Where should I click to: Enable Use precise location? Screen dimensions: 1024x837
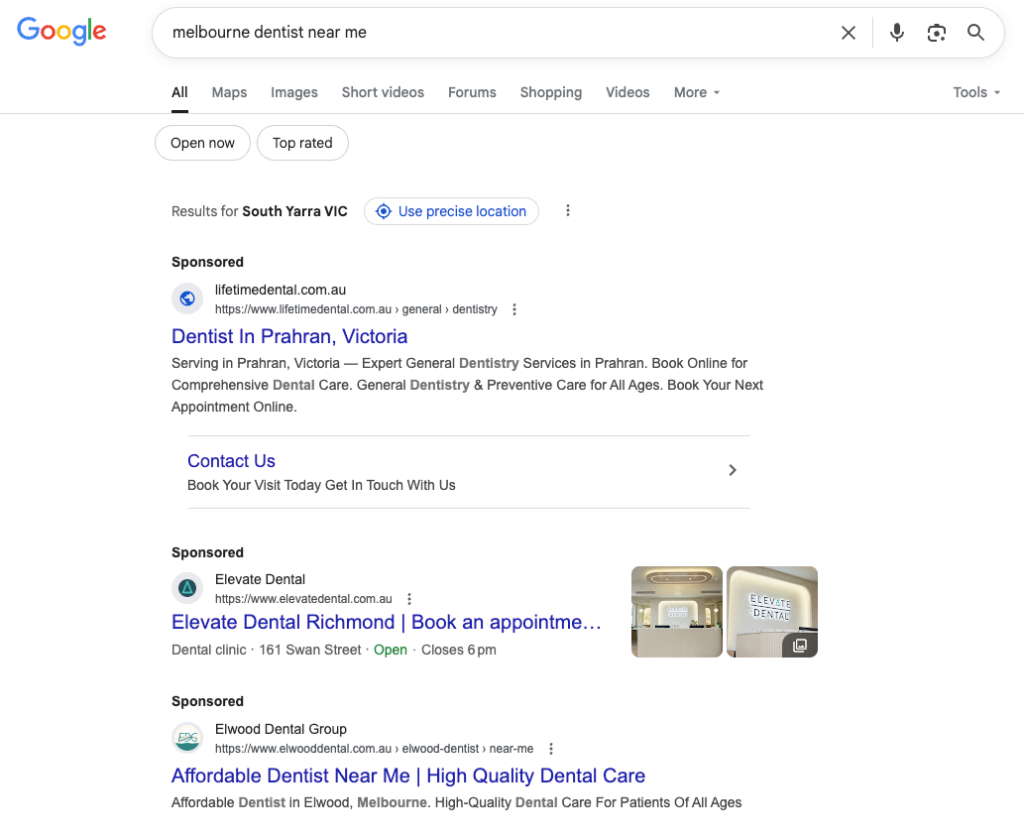pos(451,211)
